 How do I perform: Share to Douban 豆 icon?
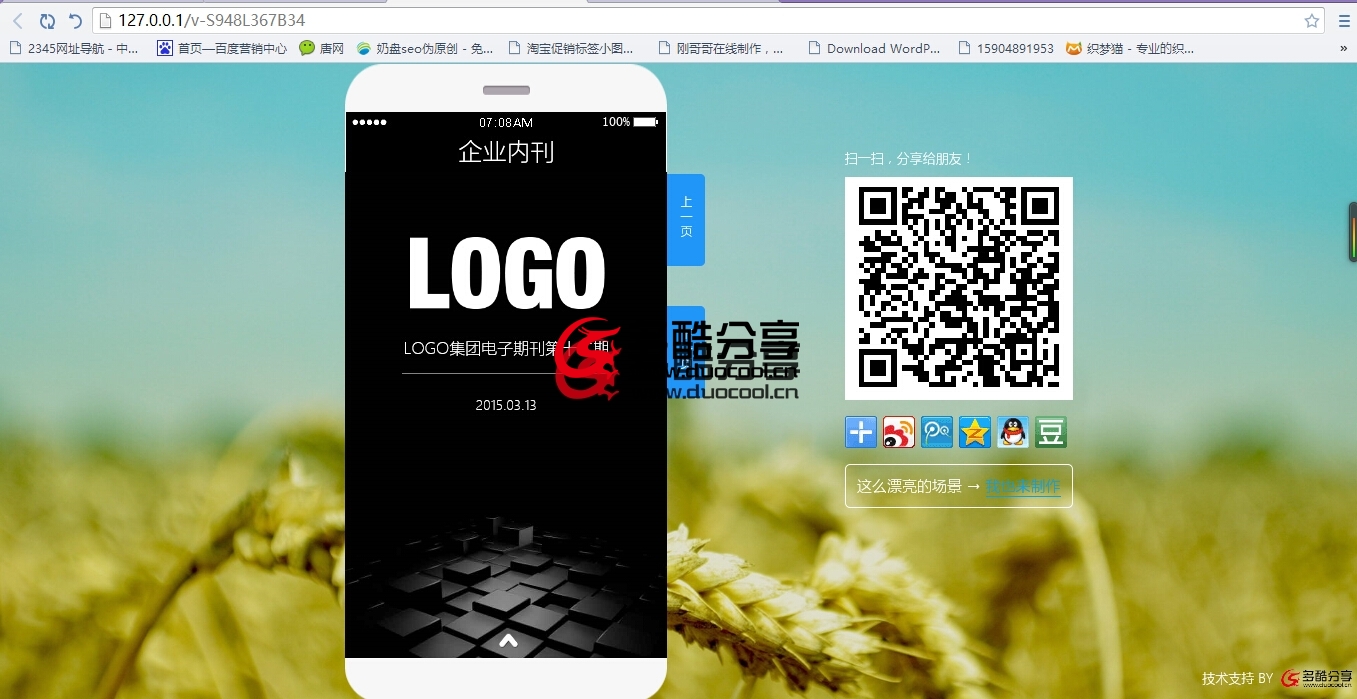click(1051, 432)
